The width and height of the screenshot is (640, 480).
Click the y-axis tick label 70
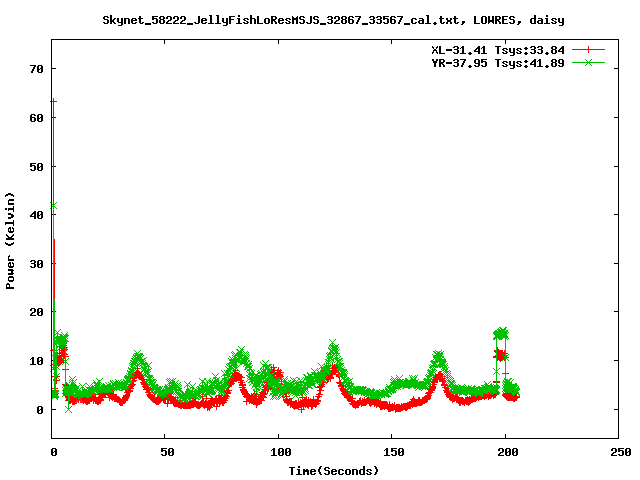pyautogui.click(x=36, y=69)
